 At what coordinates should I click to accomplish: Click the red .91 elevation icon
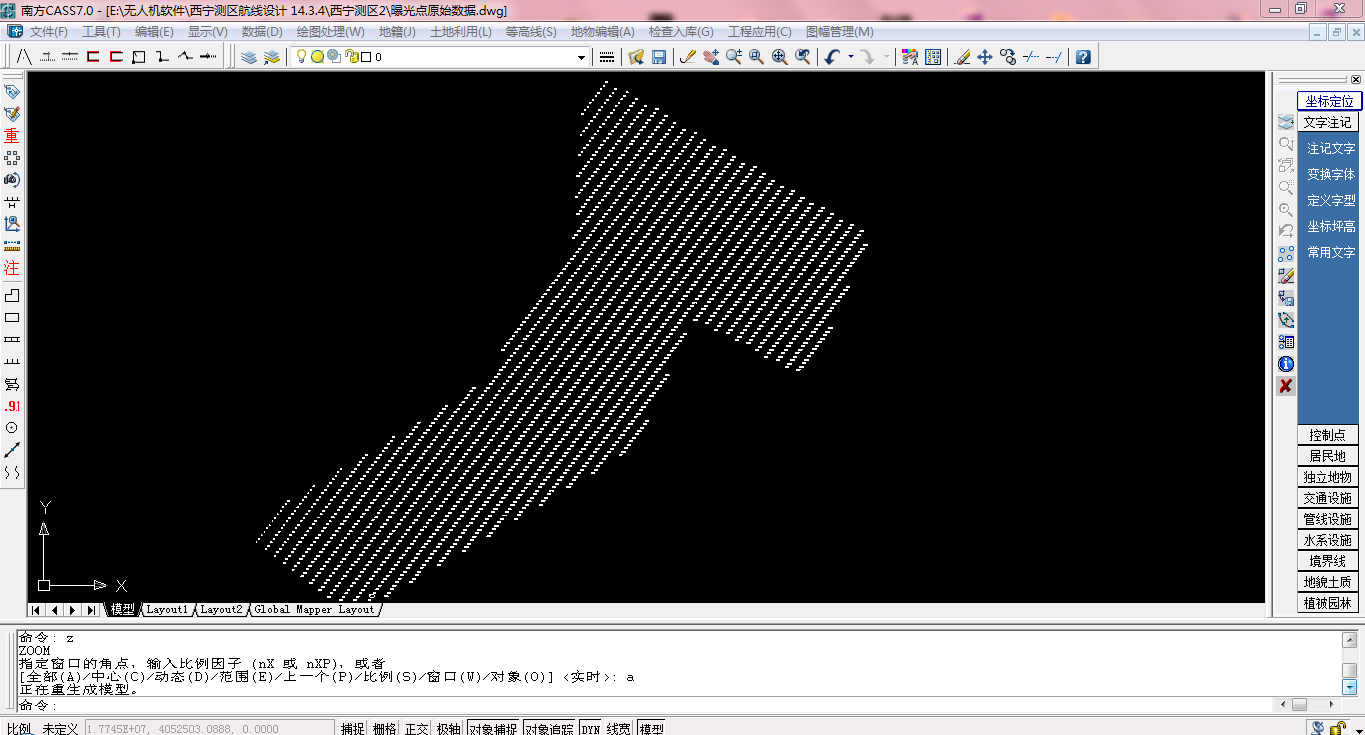tap(12, 406)
